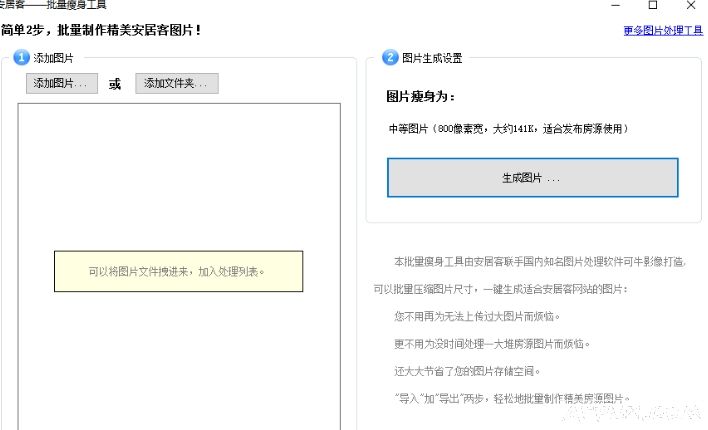The height and width of the screenshot is (430, 708).
Task: Click the blue step 2 circle icon
Action: click(x=390, y=58)
